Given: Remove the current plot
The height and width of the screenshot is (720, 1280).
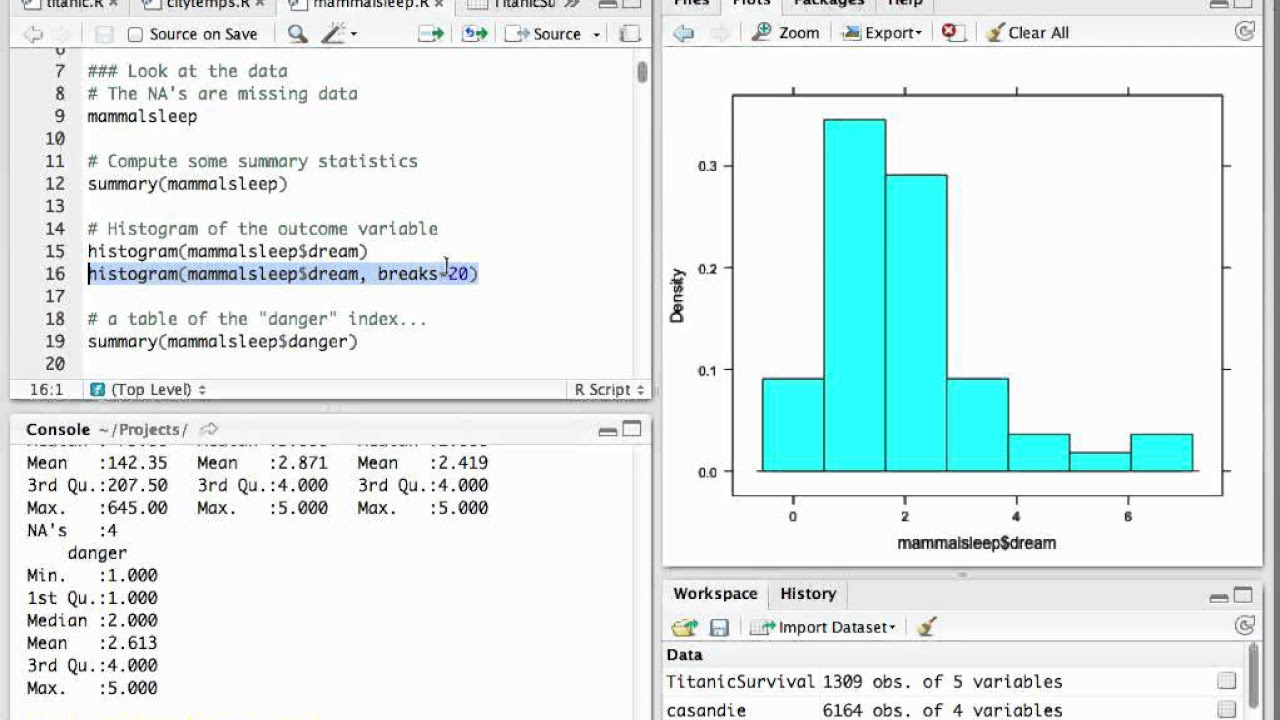Looking at the screenshot, I should pyautogui.click(x=952, y=33).
